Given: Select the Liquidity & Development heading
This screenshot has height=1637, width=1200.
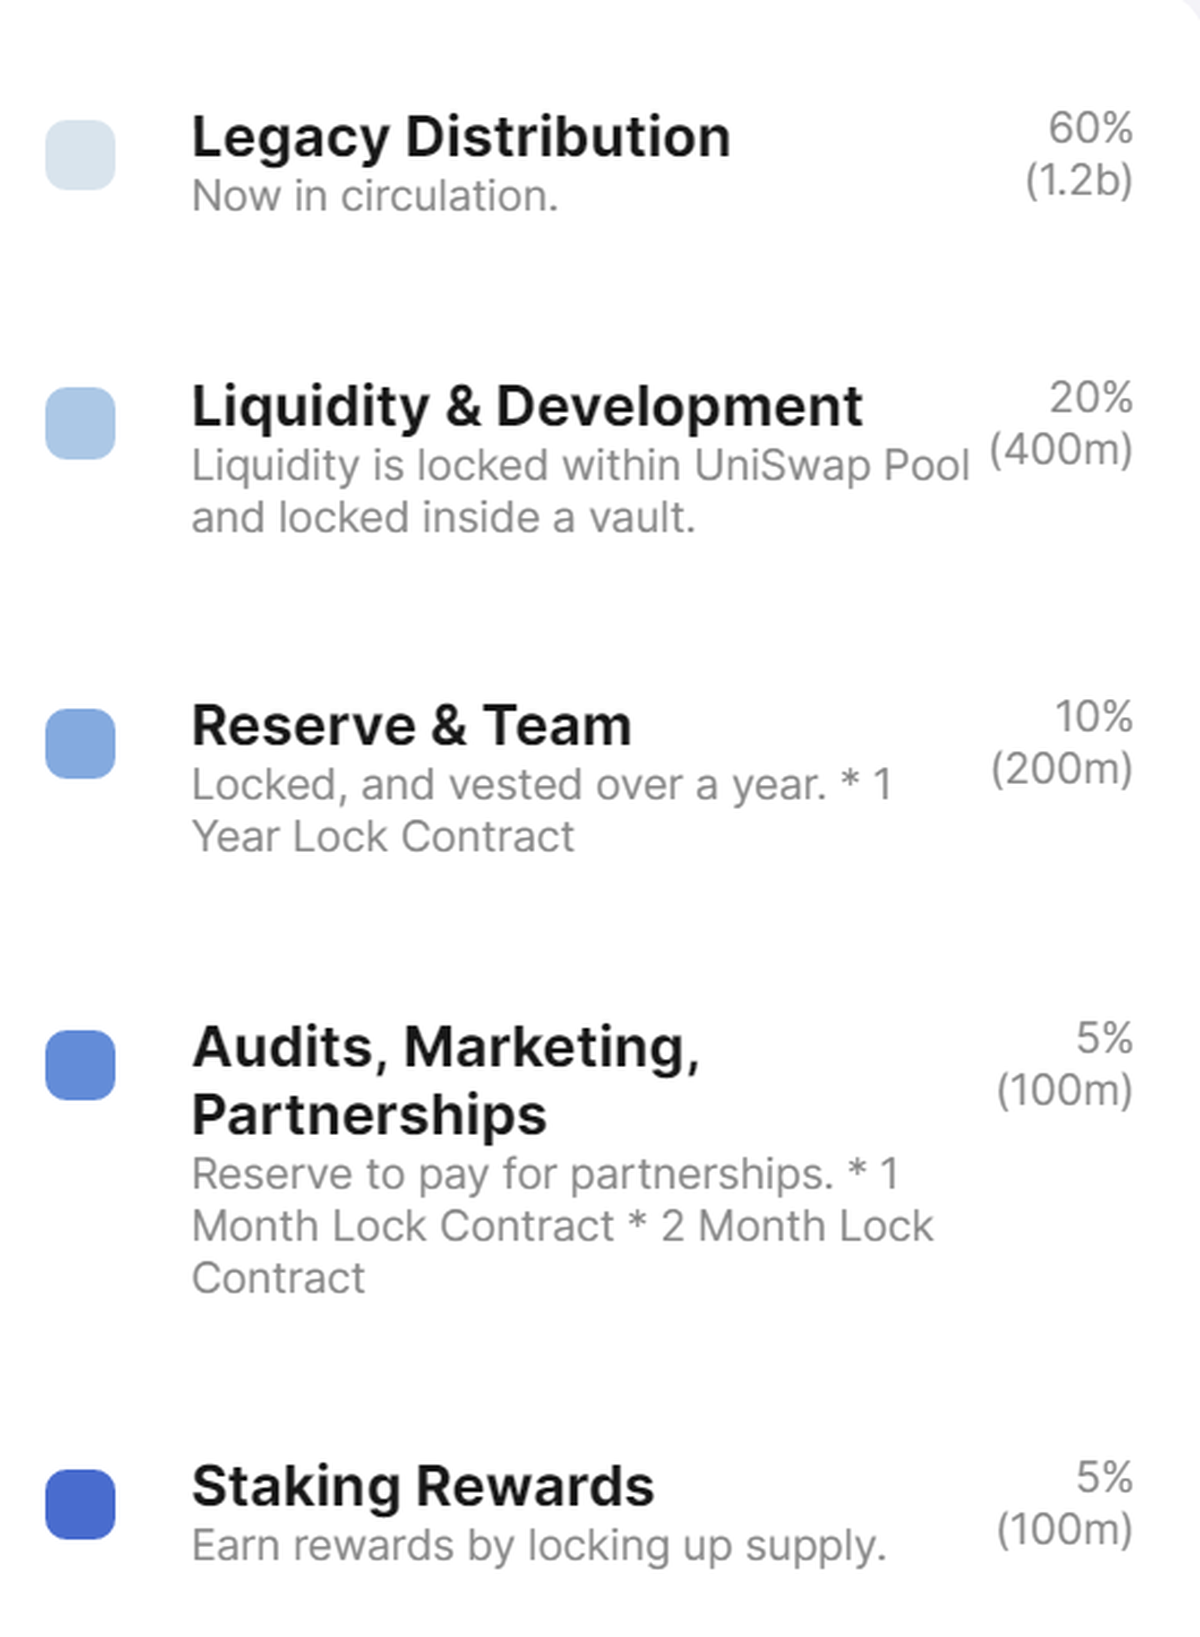Looking at the screenshot, I should click(527, 406).
